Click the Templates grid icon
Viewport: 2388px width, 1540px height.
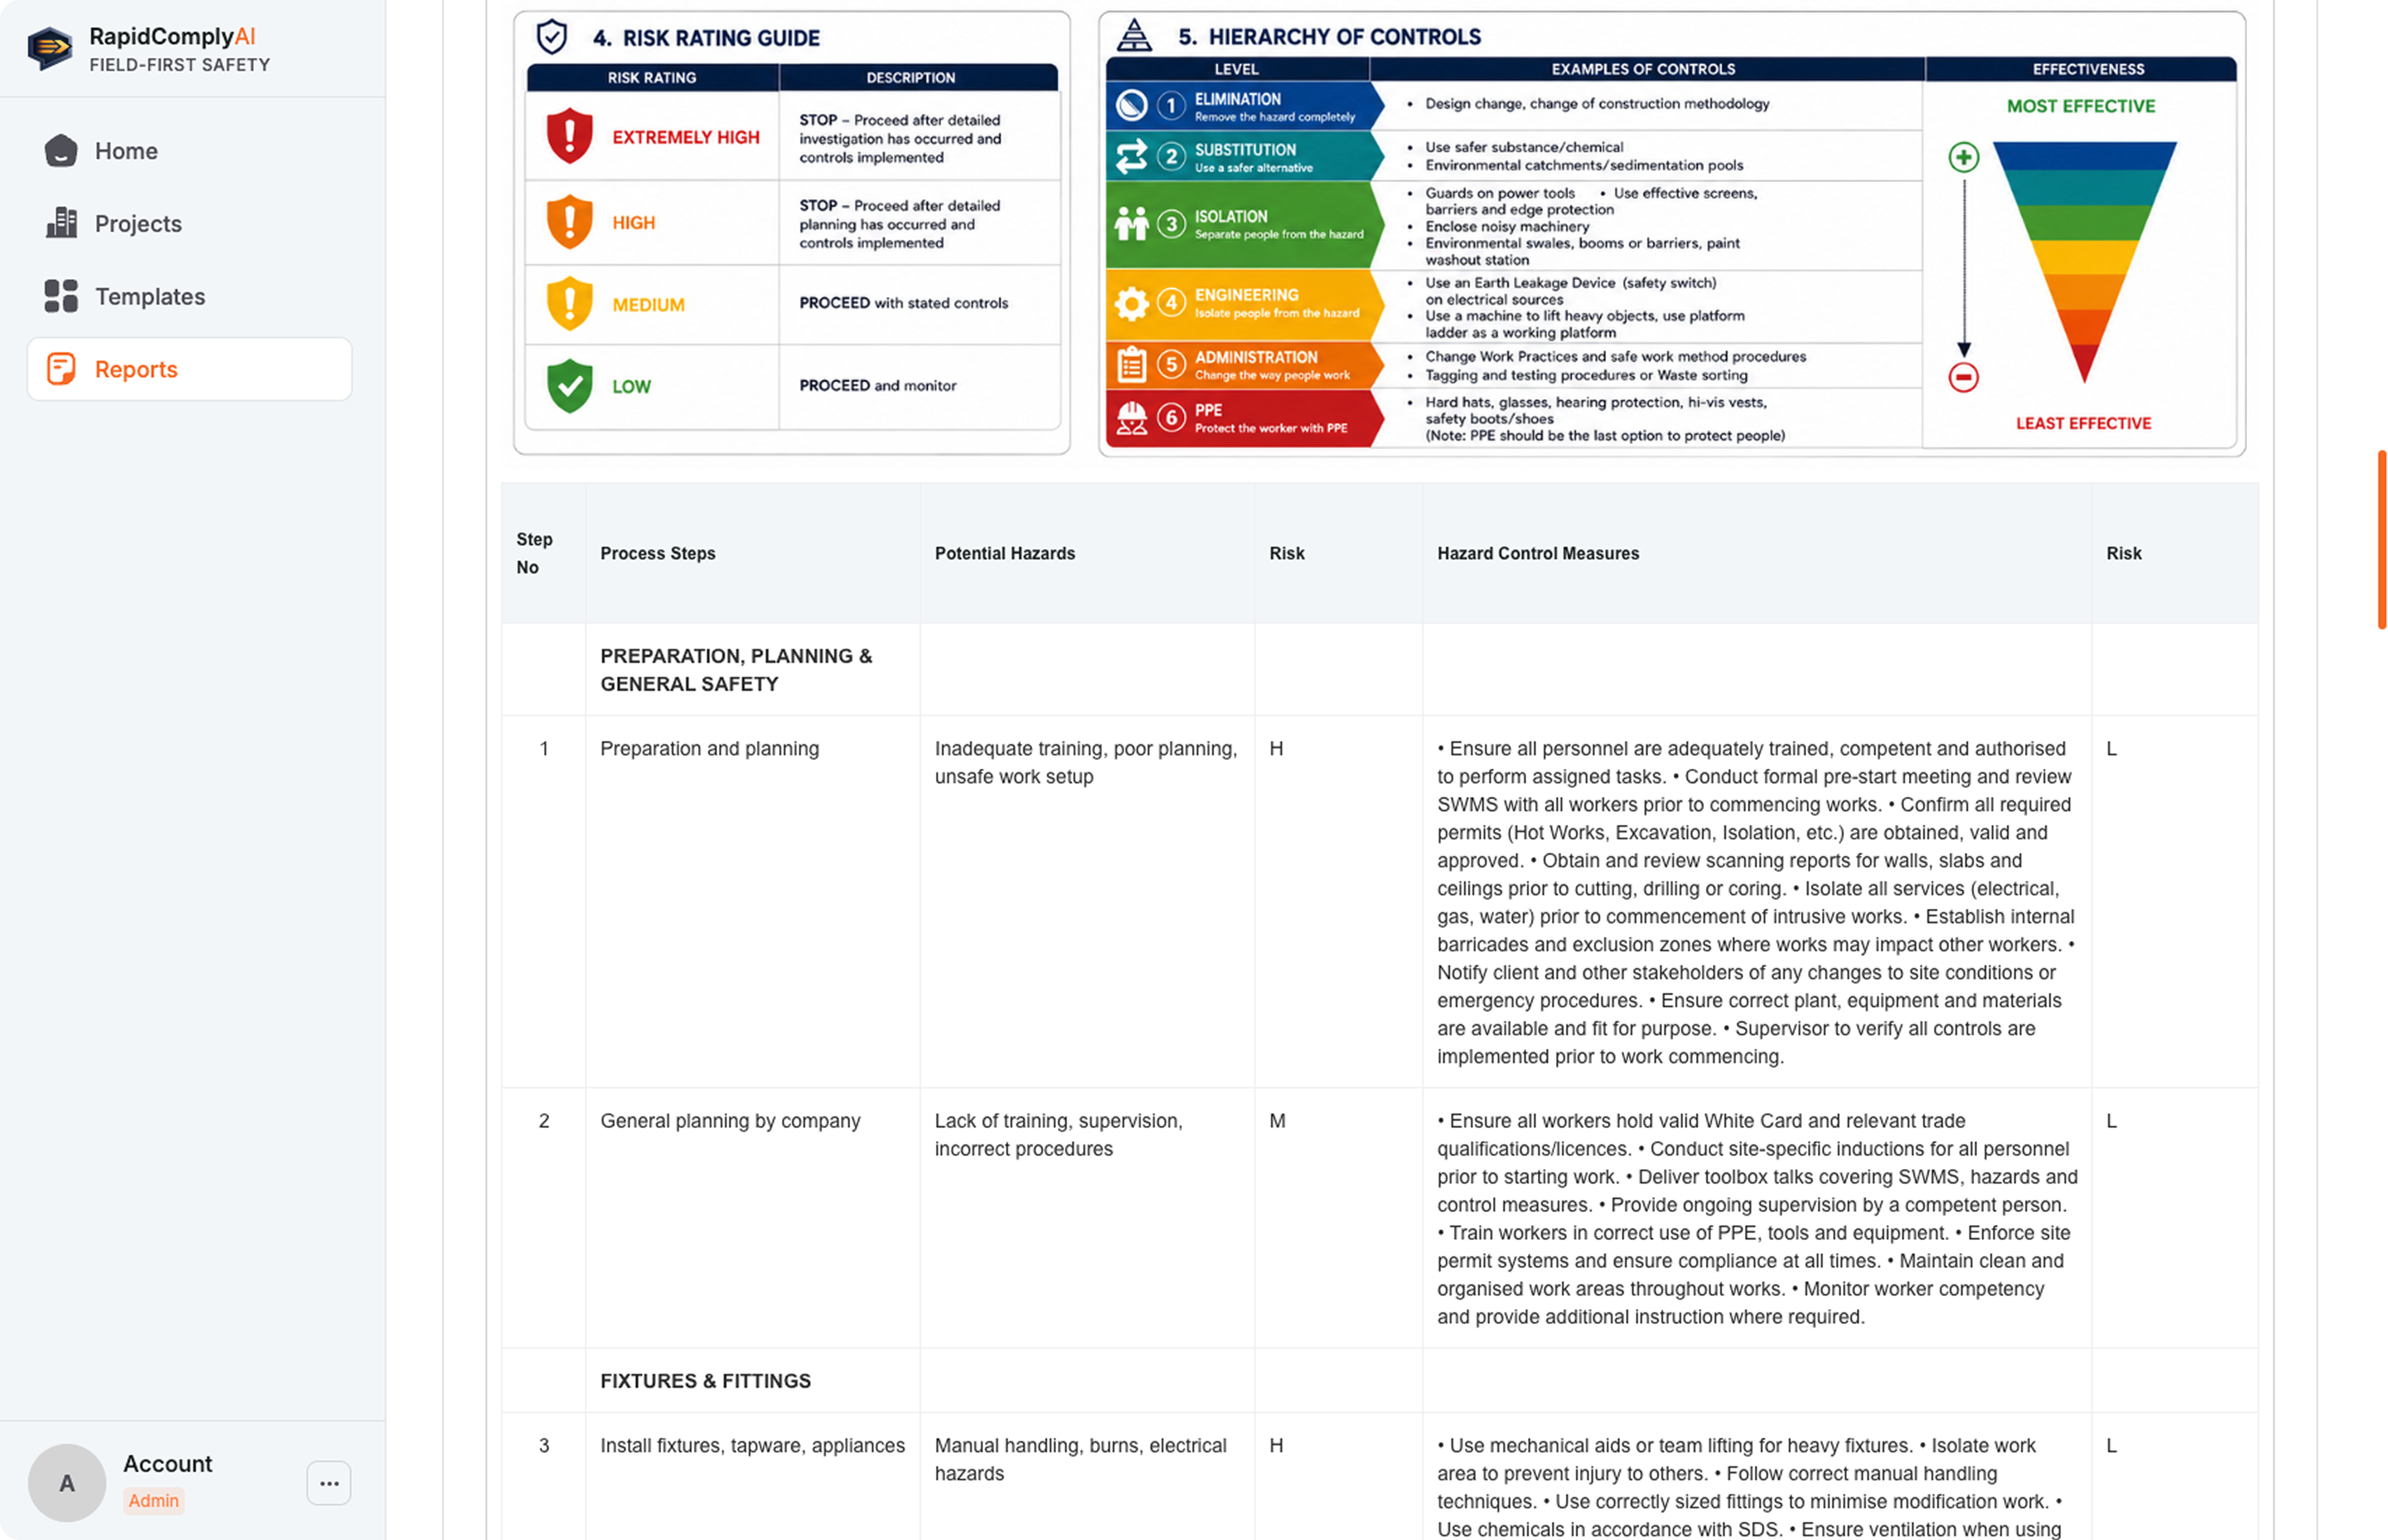coord(61,296)
